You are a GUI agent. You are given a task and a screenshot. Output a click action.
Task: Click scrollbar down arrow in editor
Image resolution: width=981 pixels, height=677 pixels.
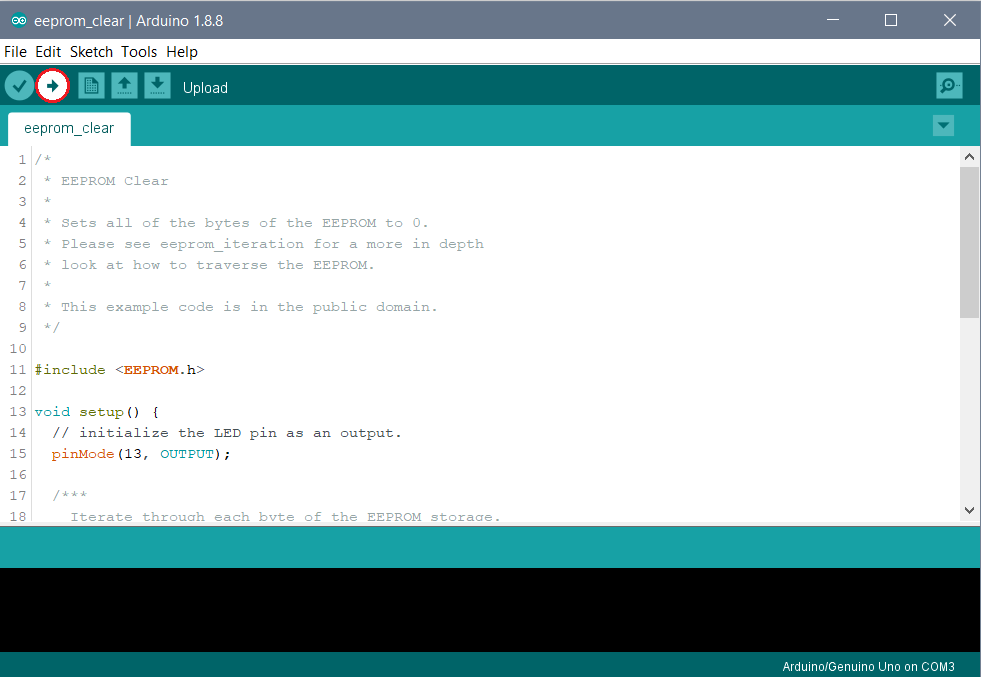pos(969,510)
